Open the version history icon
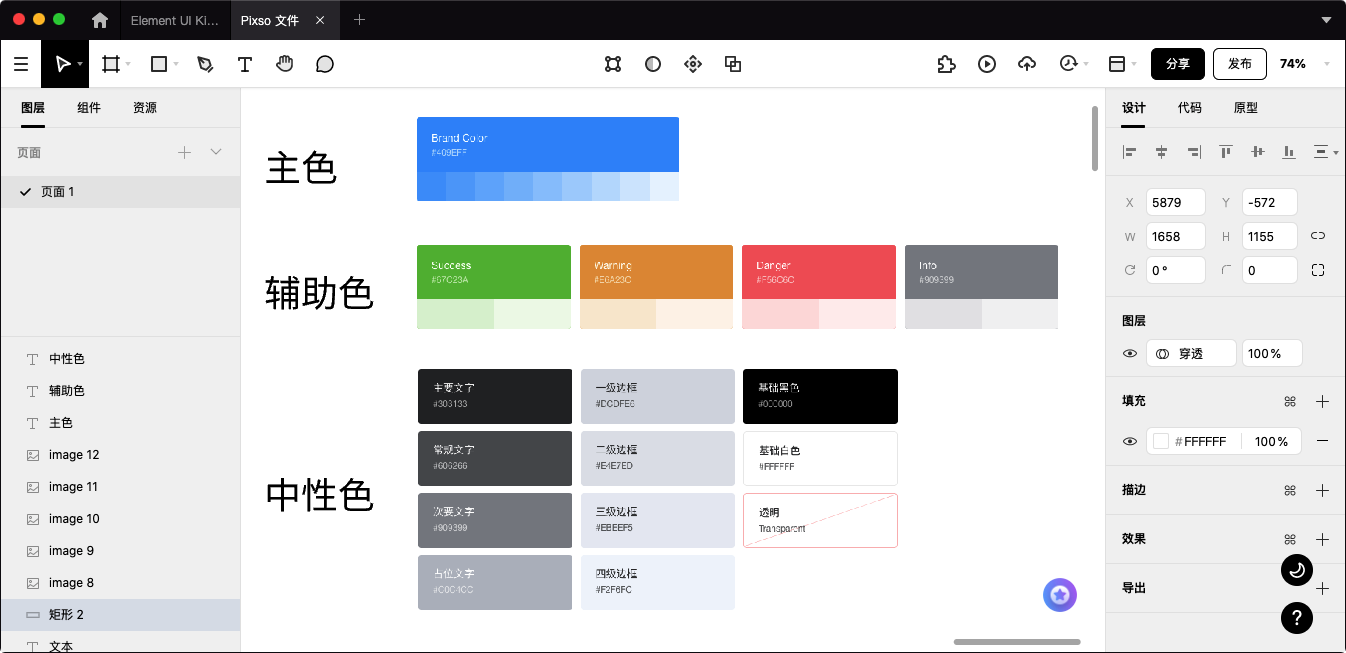 [x=1068, y=64]
